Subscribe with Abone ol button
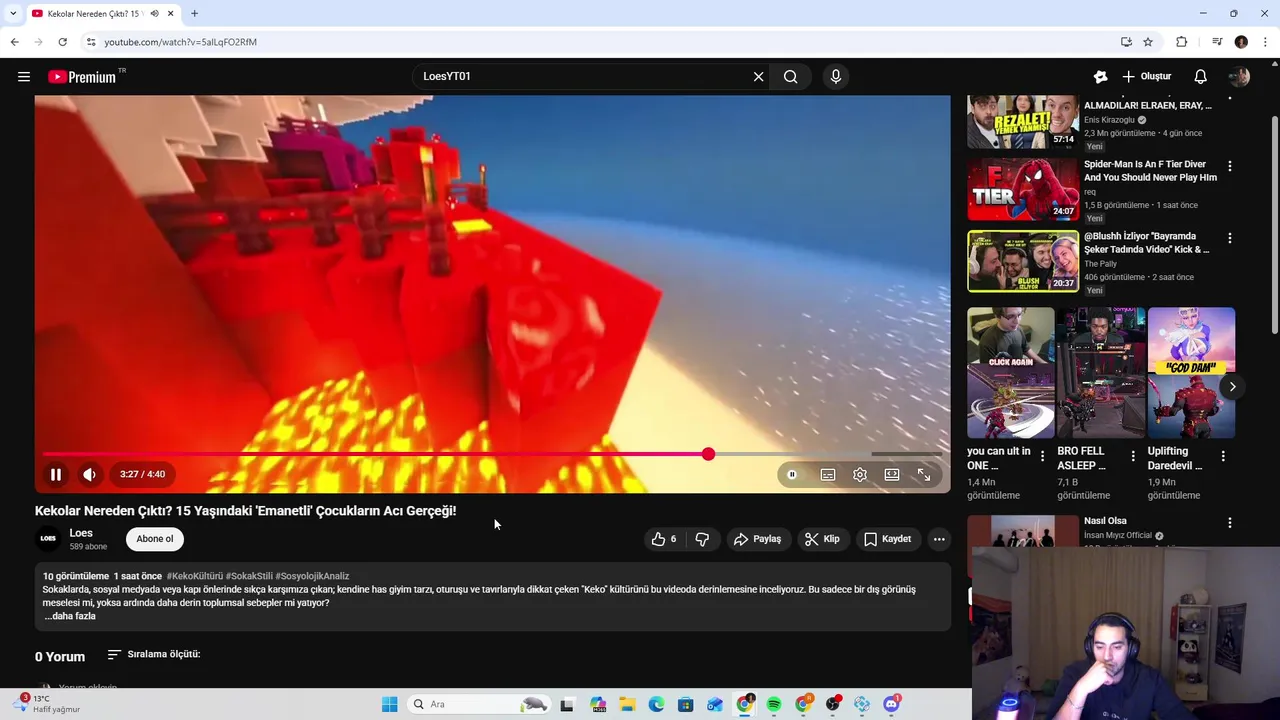 pyautogui.click(x=155, y=539)
